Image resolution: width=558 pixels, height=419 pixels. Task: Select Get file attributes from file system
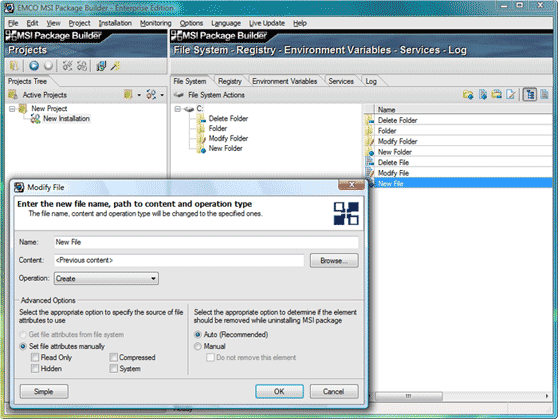[x=23, y=335]
